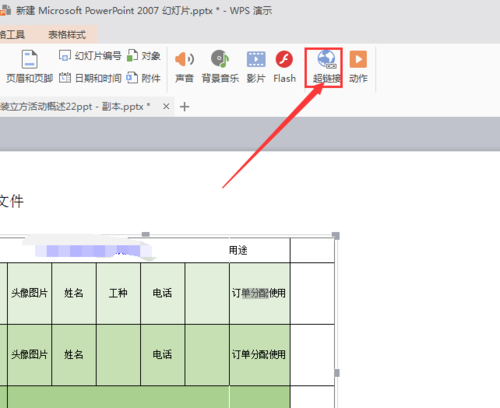Insert a Flash animation
500x408 pixels.
(x=284, y=66)
